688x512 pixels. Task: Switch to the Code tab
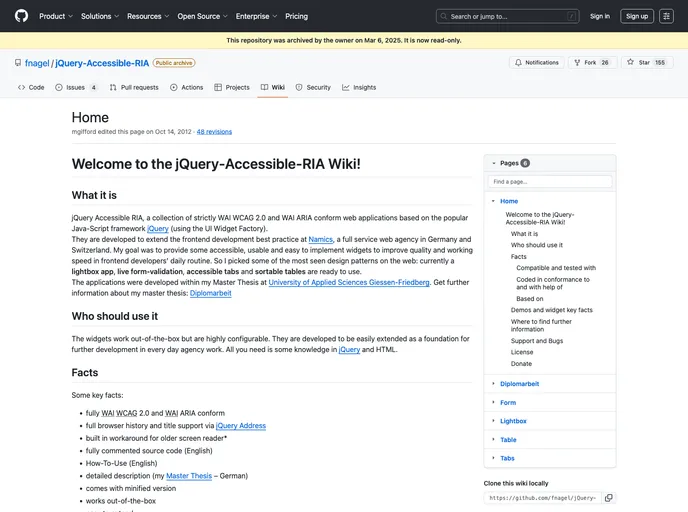[x=31, y=87]
